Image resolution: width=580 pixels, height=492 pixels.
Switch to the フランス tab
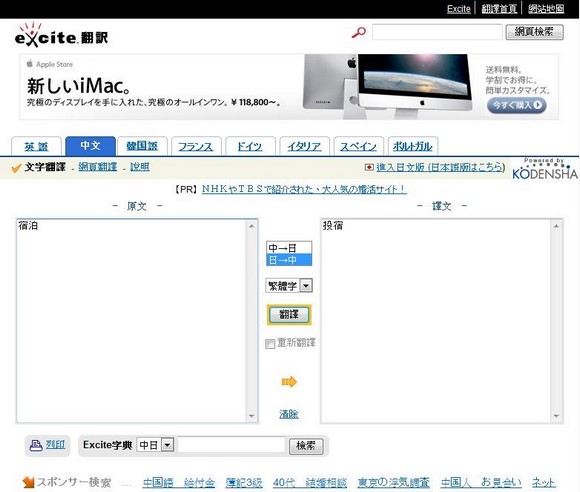click(x=196, y=146)
